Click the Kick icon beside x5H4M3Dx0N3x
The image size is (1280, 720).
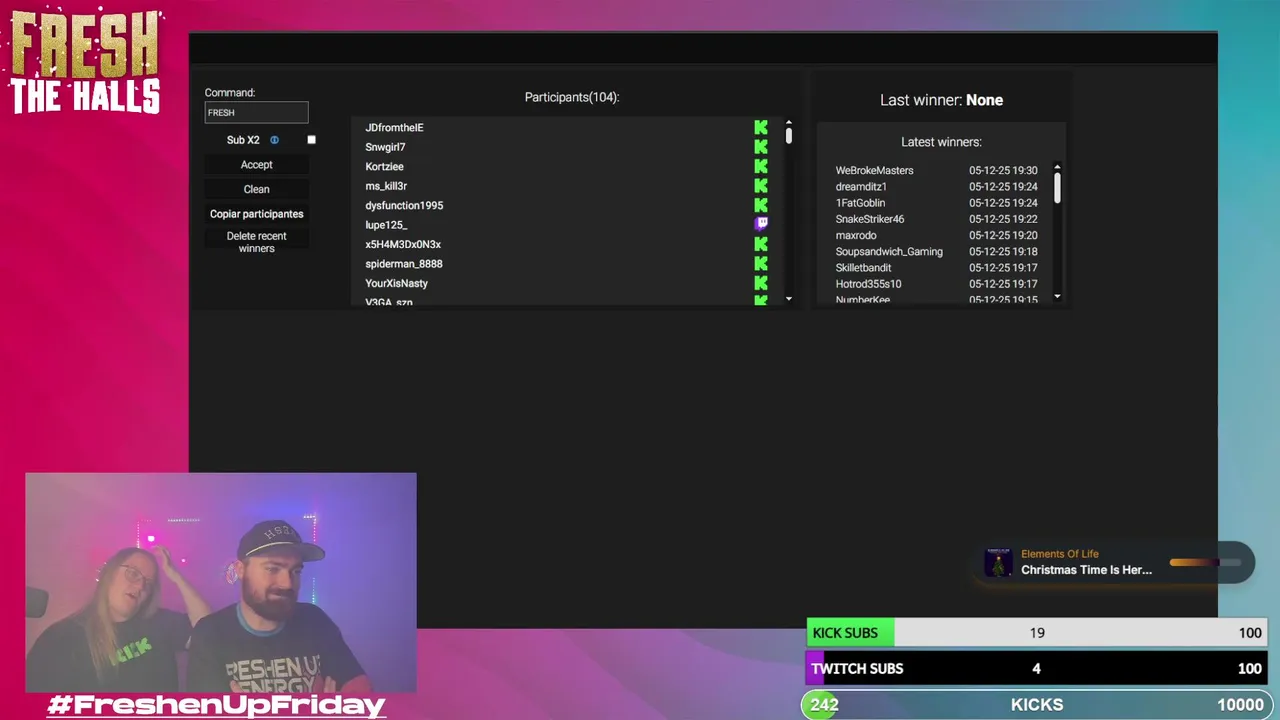tap(761, 244)
